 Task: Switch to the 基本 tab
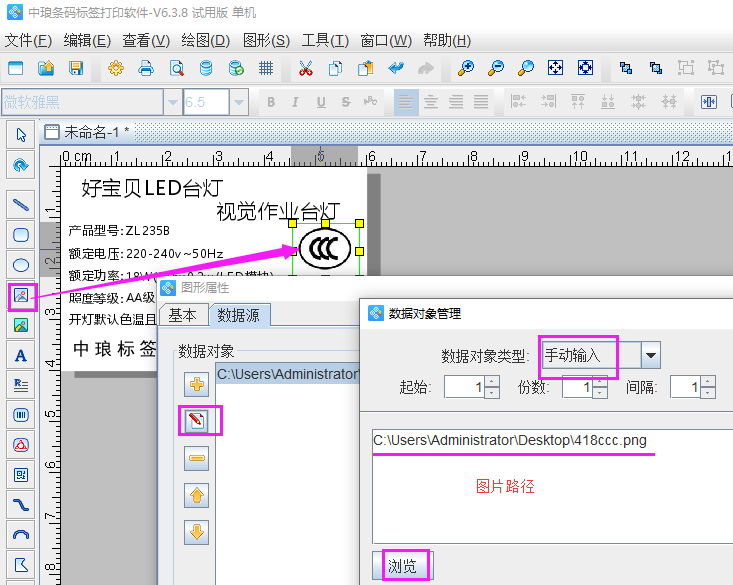click(182, 315)
